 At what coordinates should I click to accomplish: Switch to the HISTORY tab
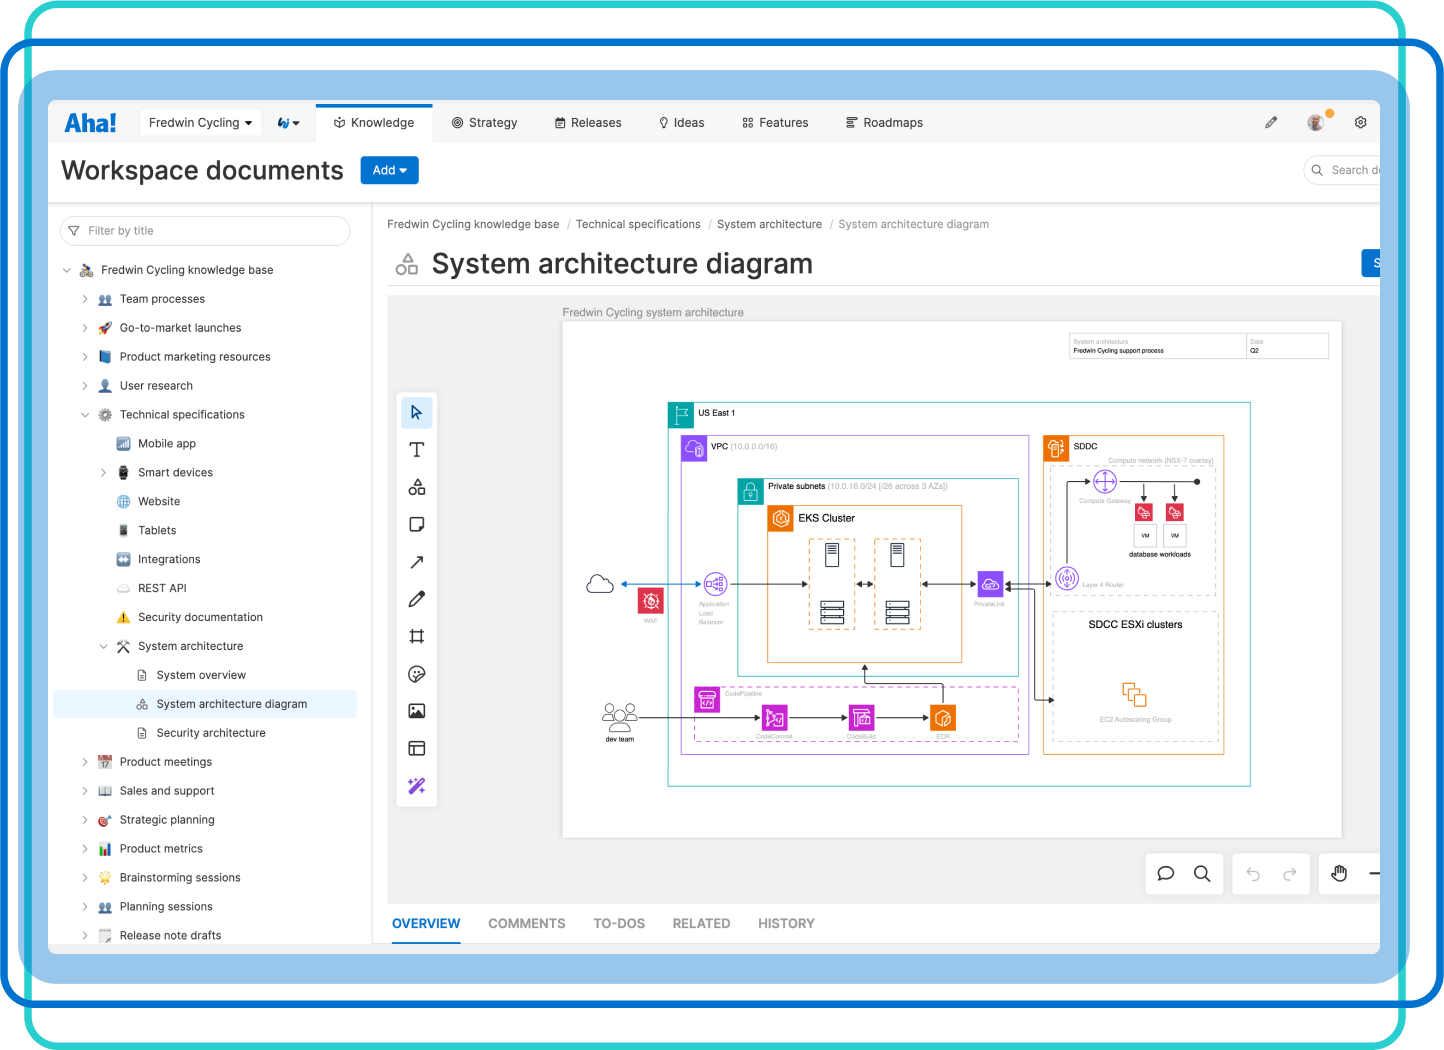(x=786, y=924)
